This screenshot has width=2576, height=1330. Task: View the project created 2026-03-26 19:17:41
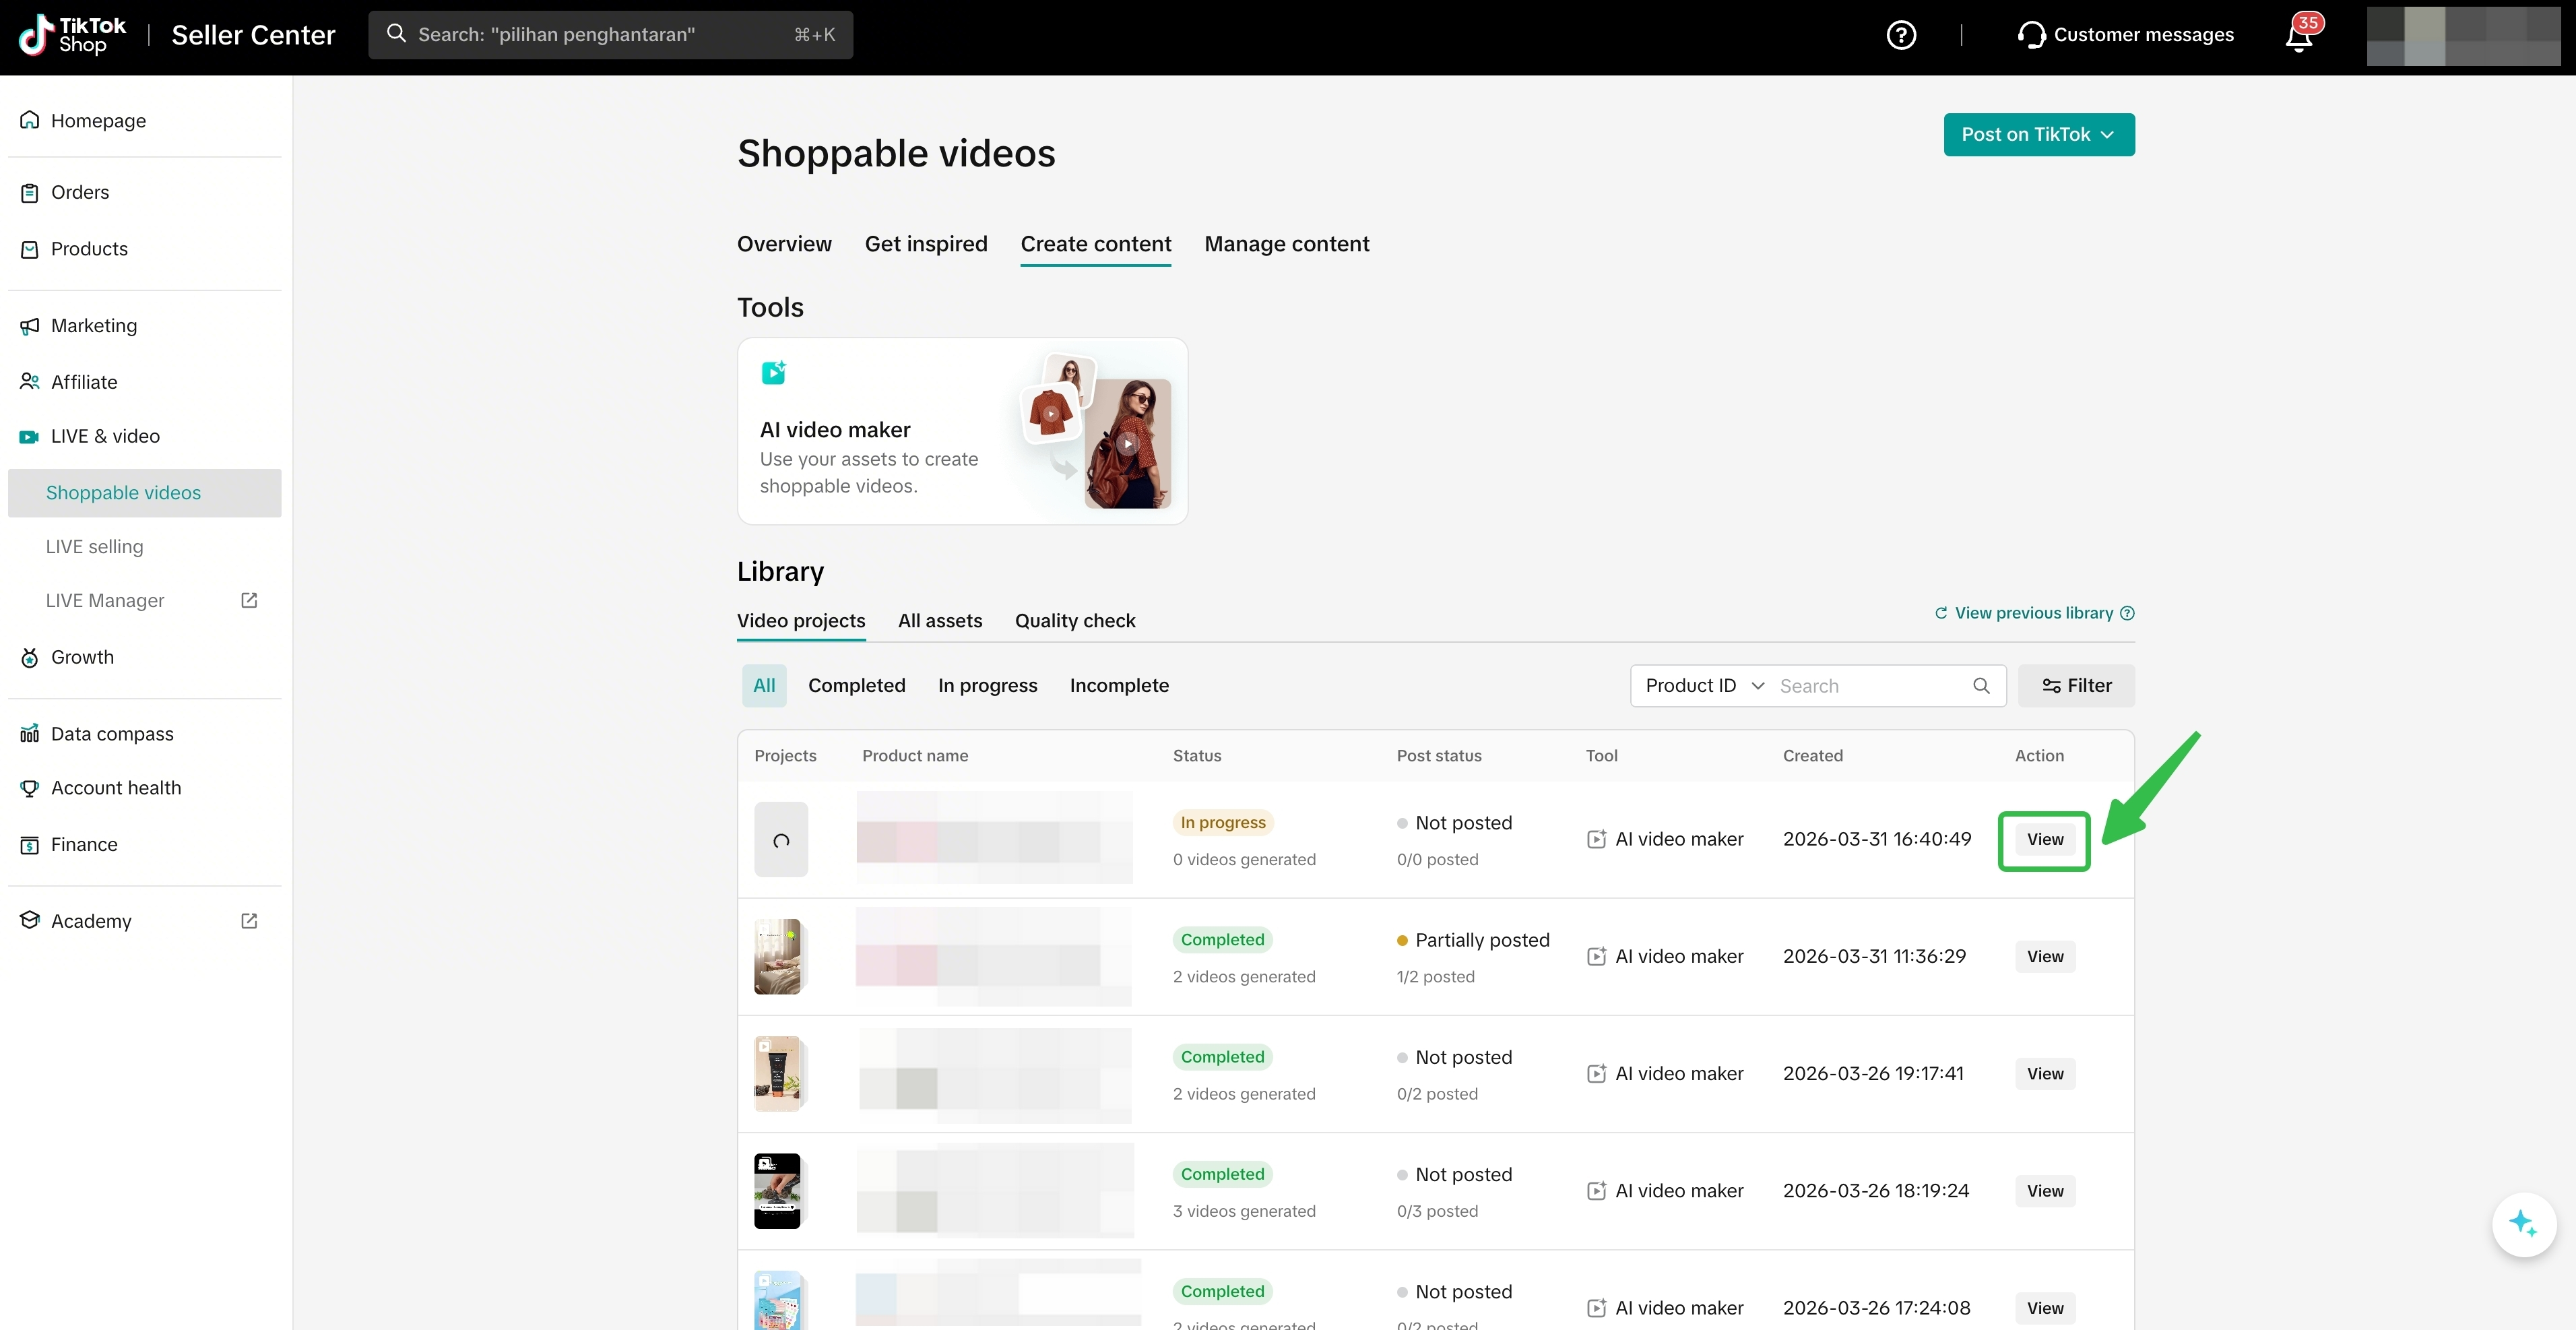point(2045,1074)
